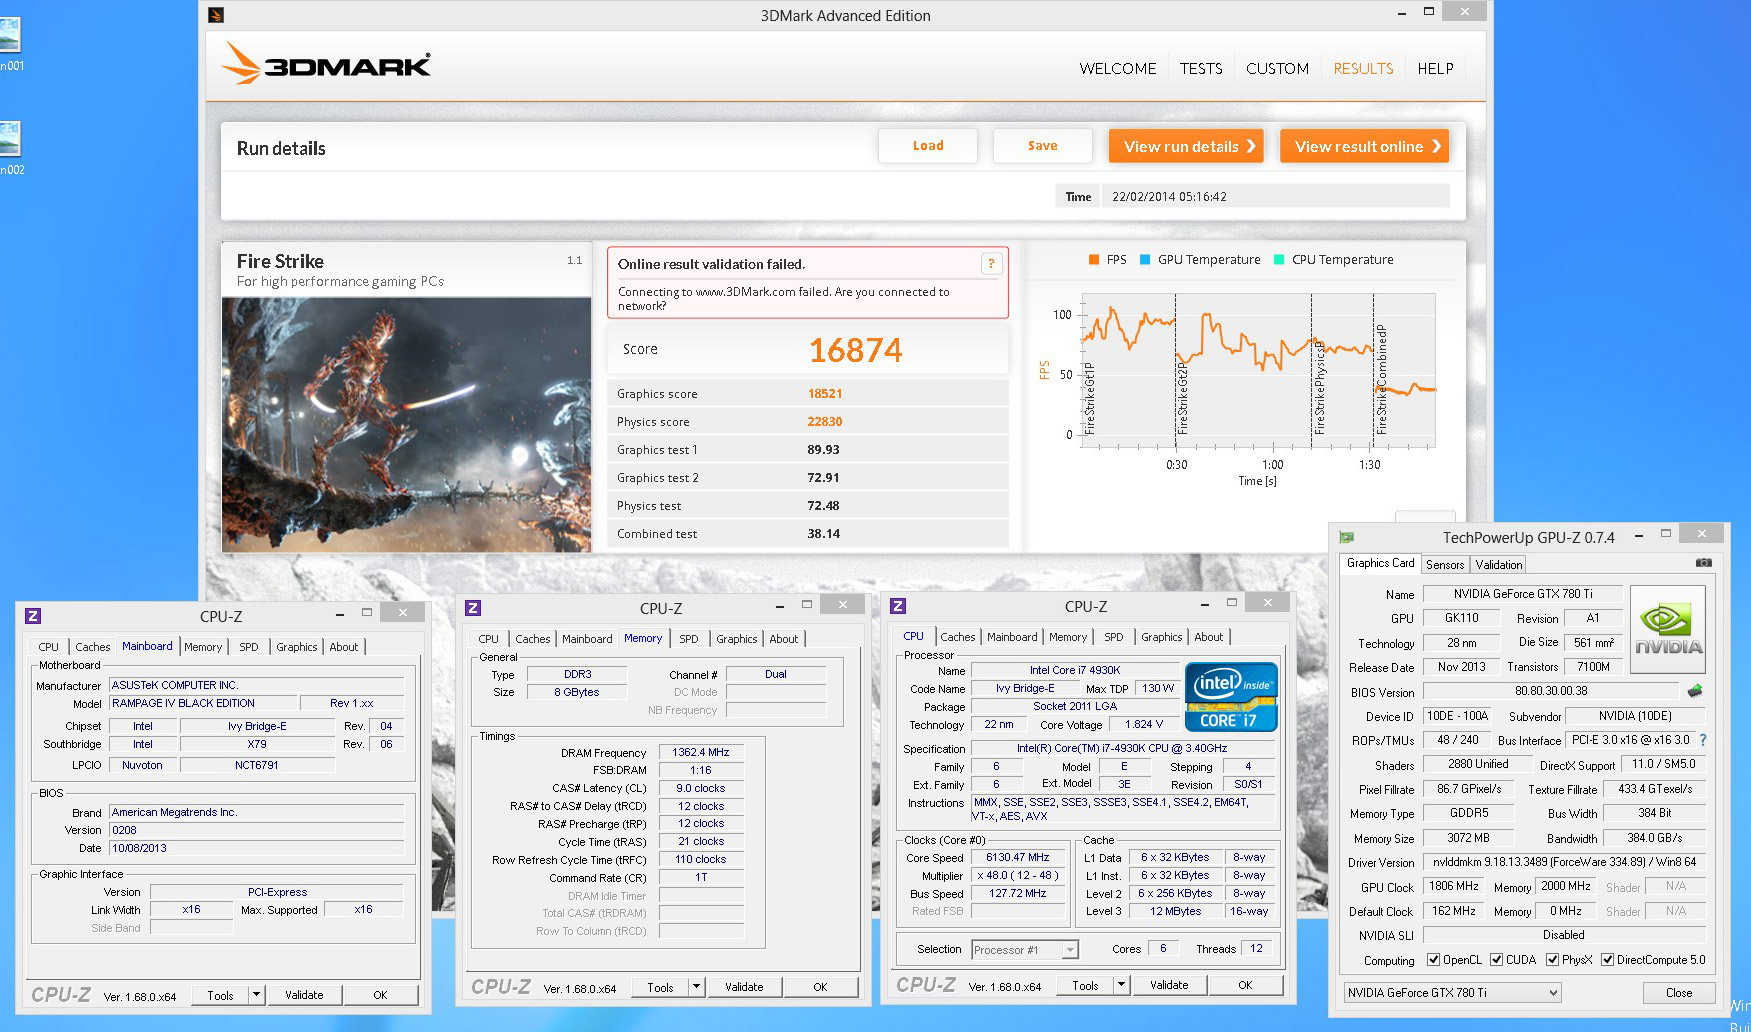Click View result online button
Image resolution: width=1751 pixels, height=1032 pixels.
click(x=1365, y=146)
